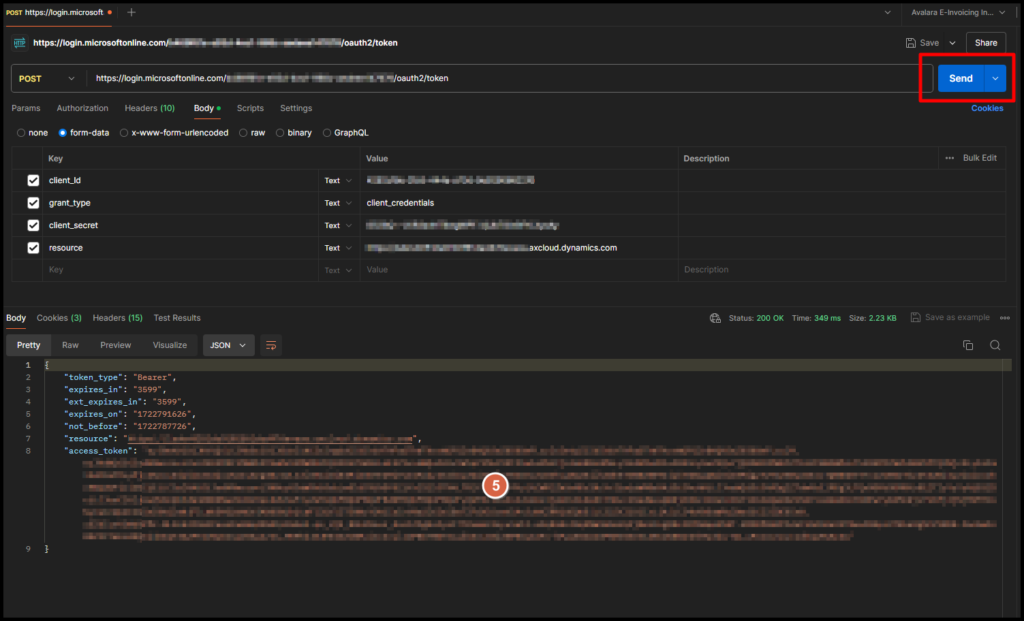Toggle line wrapping in the response
1024x621 pixels.
click(270, 344)
